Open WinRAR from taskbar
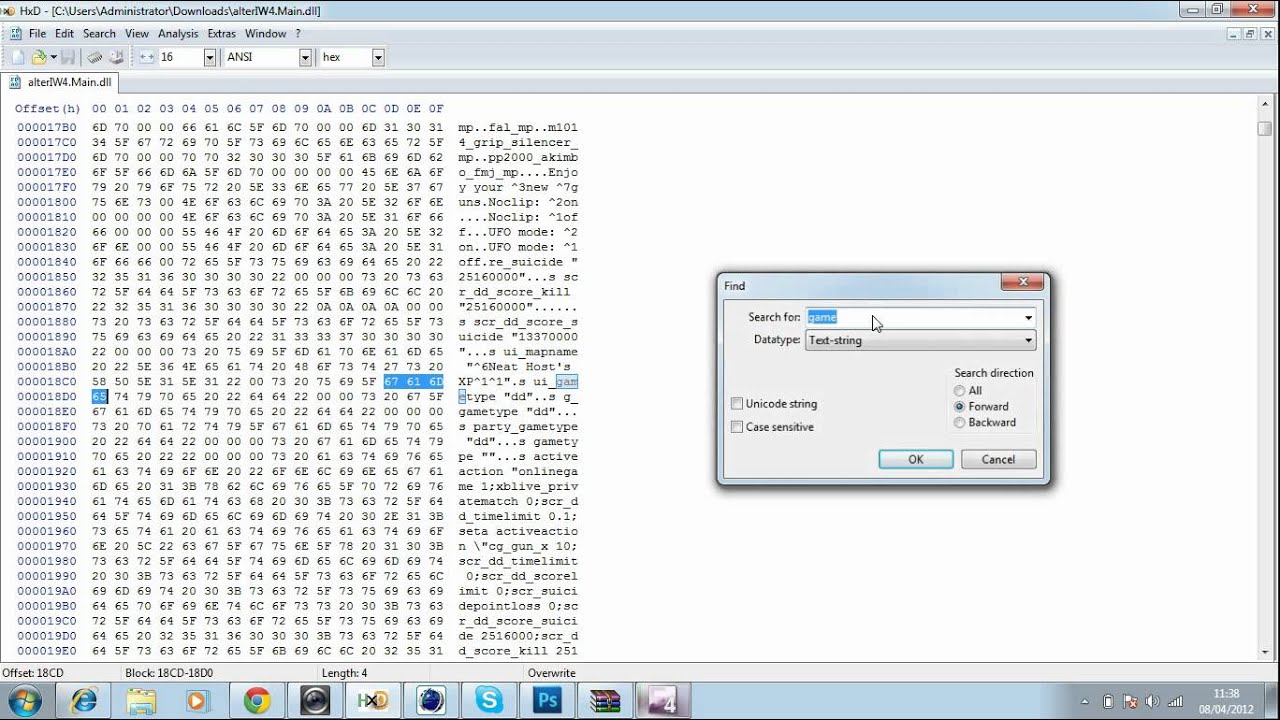The image size is (1280, 720). click(x=605, y=701)
